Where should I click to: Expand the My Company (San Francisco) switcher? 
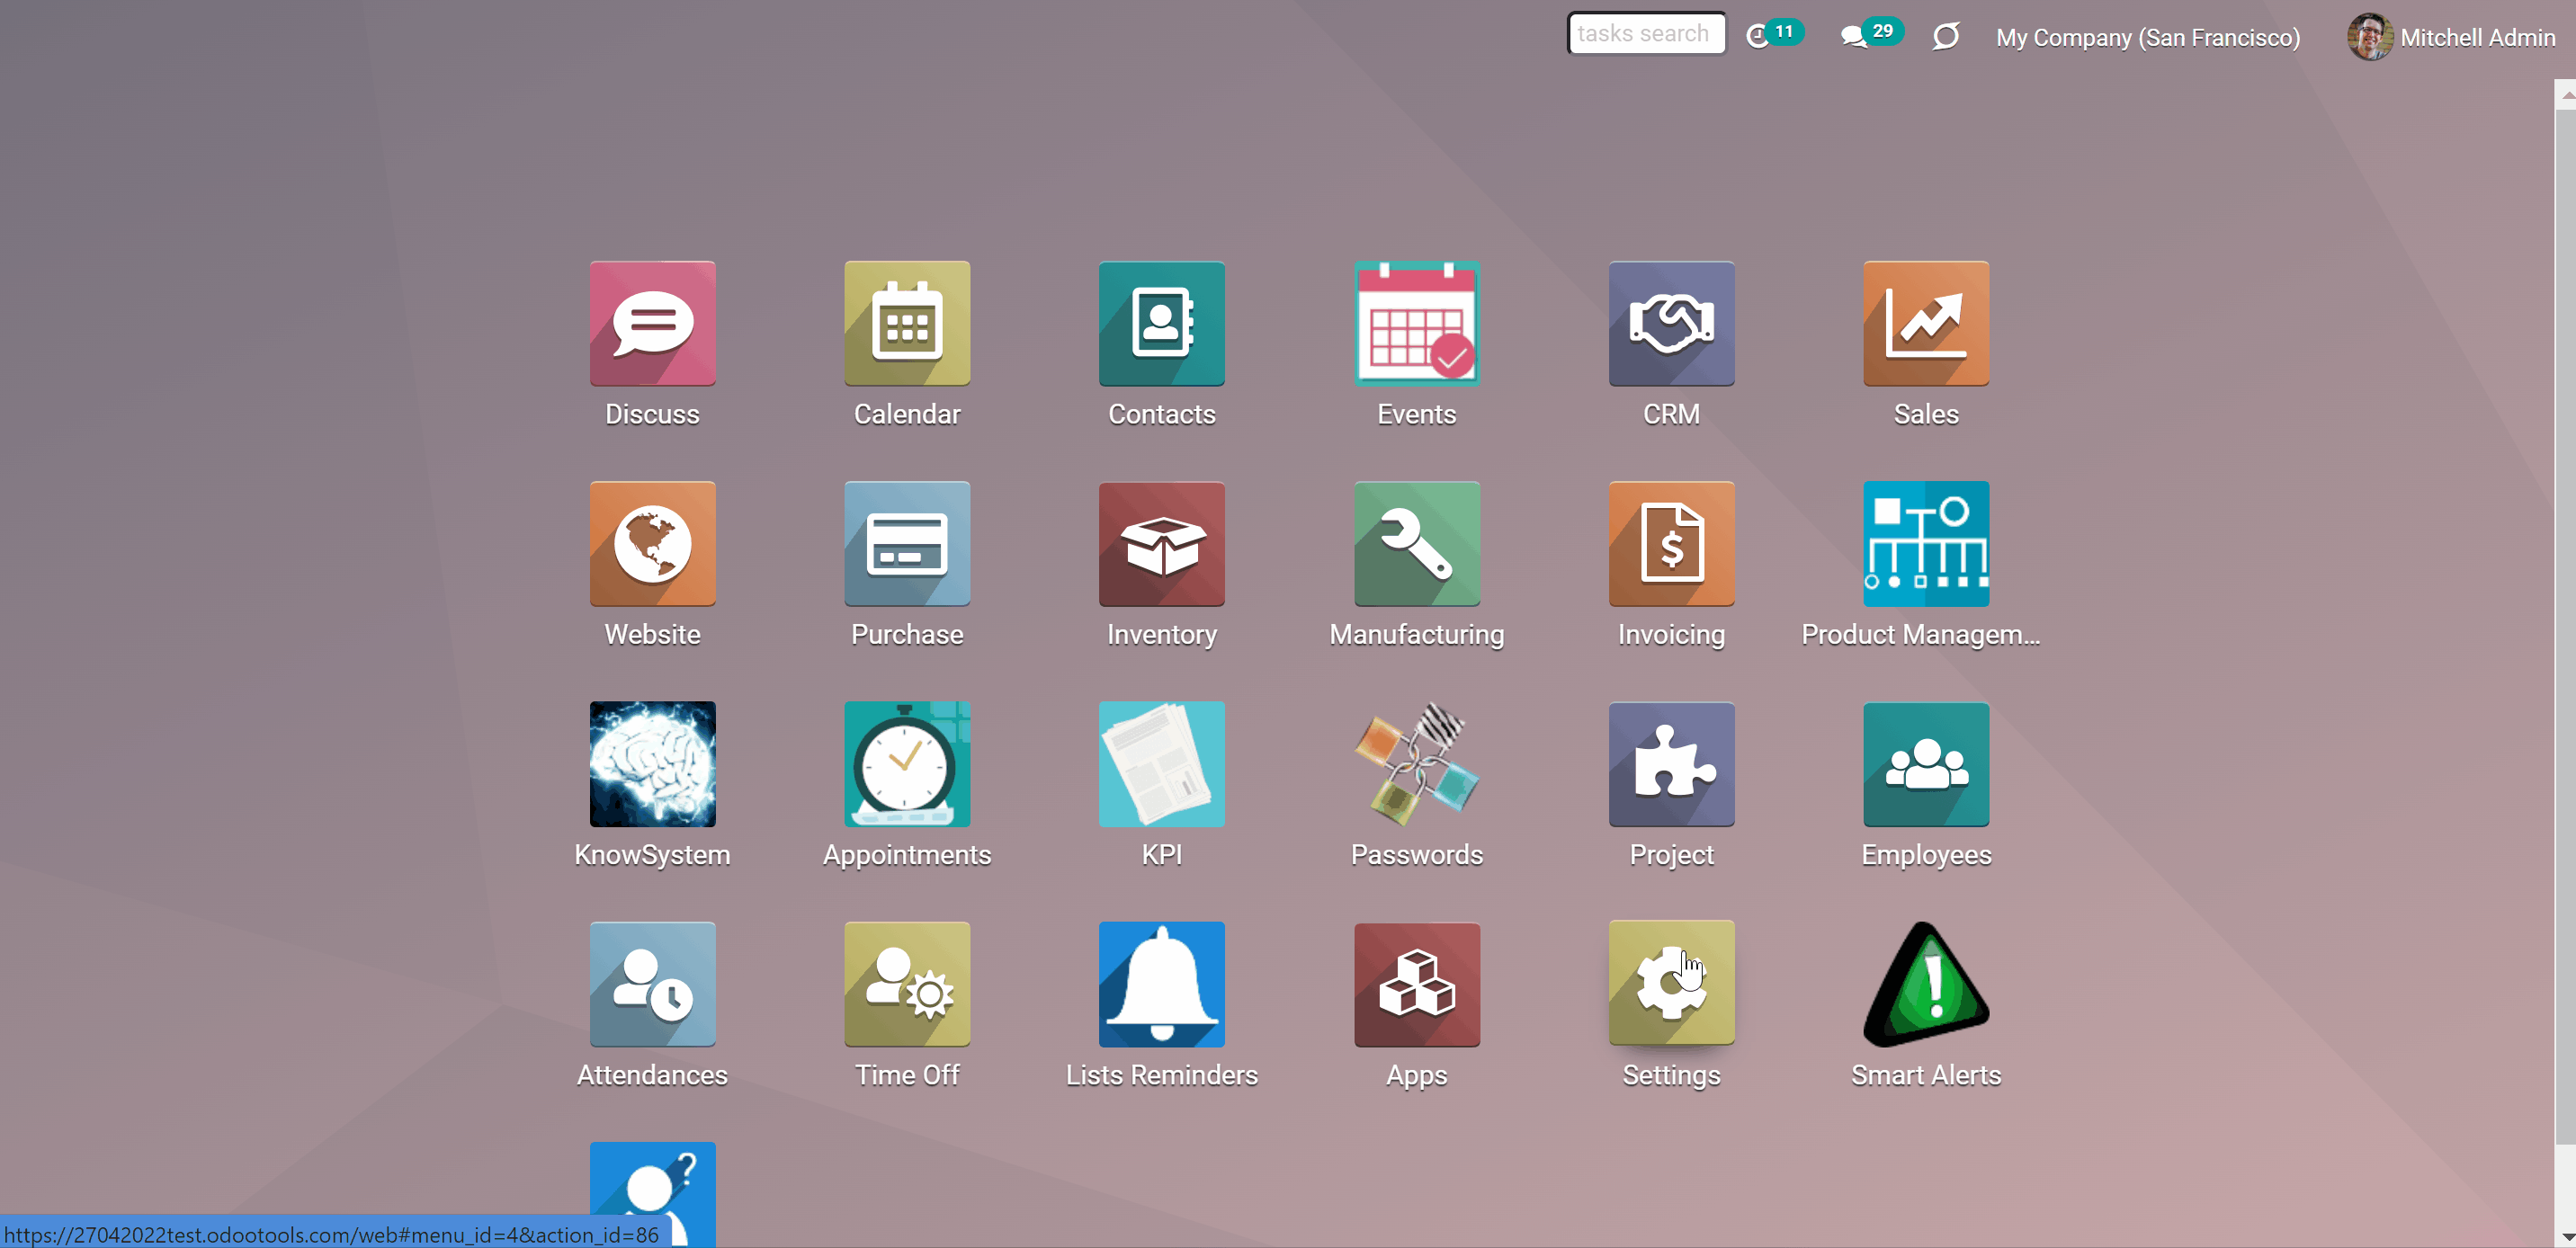pyautogui.click(x=2147, y=37)
